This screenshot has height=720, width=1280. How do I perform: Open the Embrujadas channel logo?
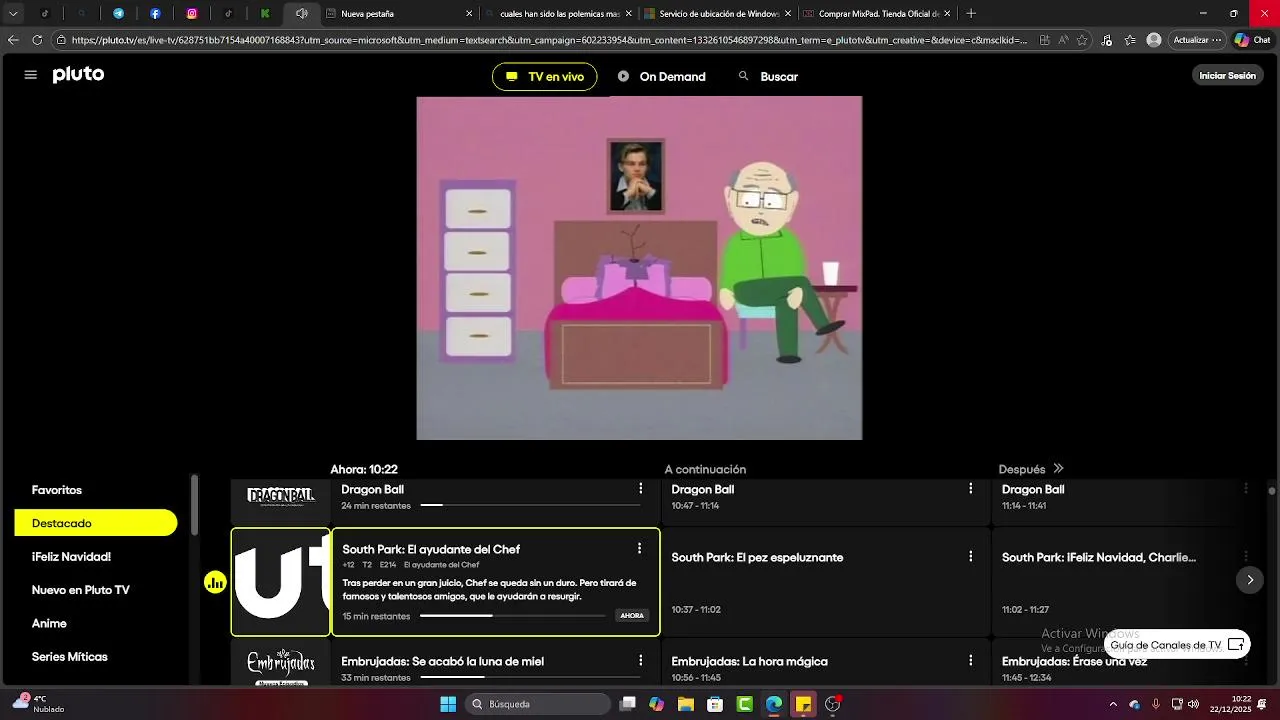point(281,664)
